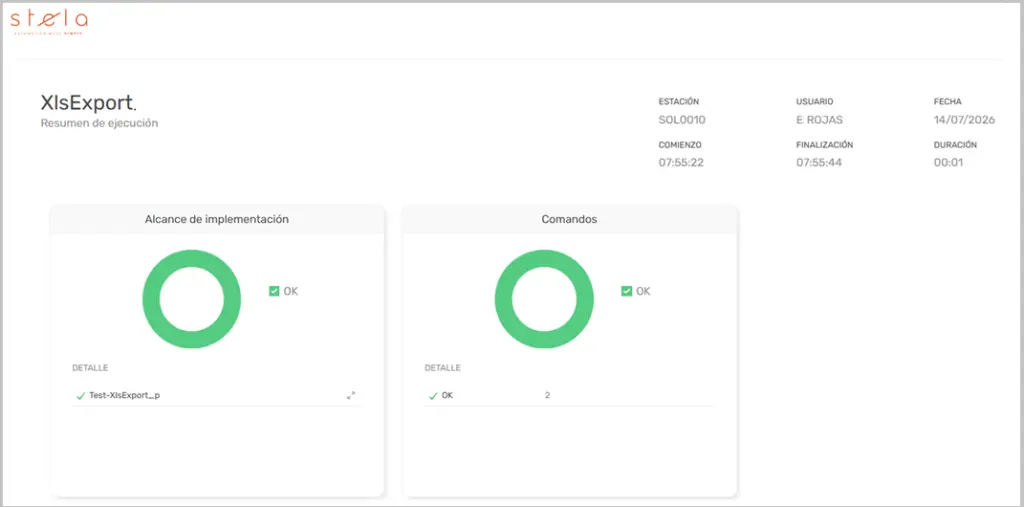Click the Comandos panel header
The width and height of the screenshot is (1024, 507).
569,220
